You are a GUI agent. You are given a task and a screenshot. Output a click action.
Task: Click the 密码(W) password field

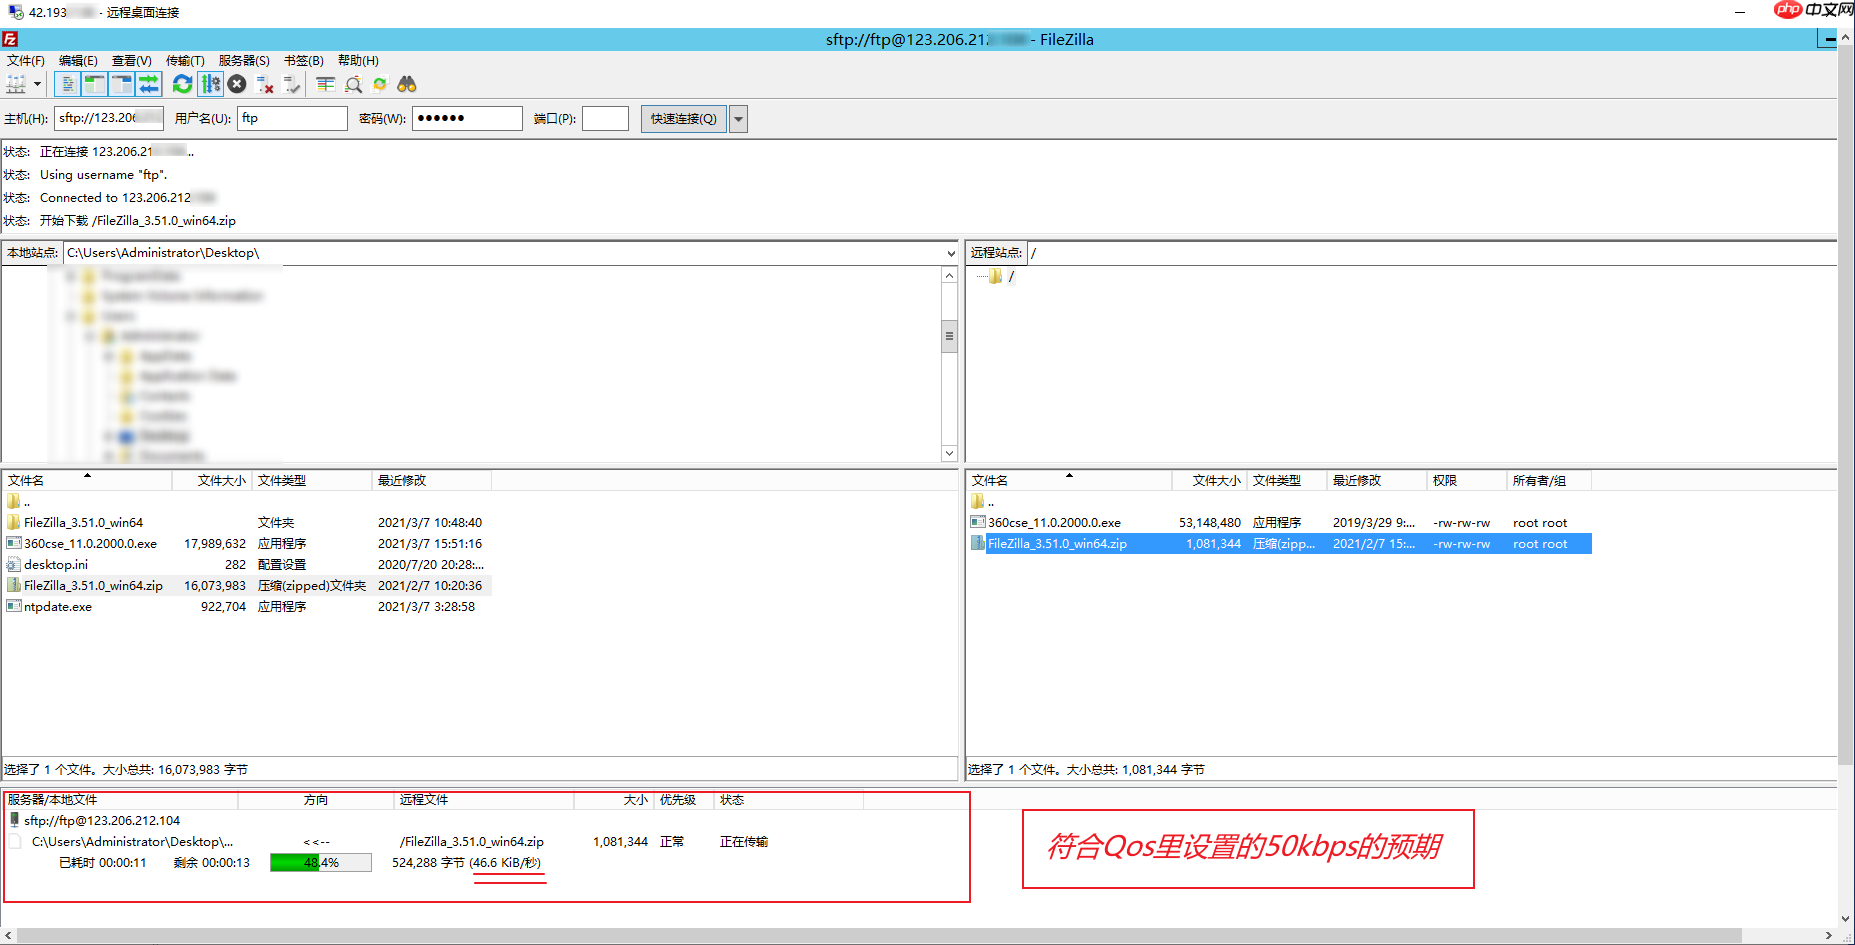466,118
